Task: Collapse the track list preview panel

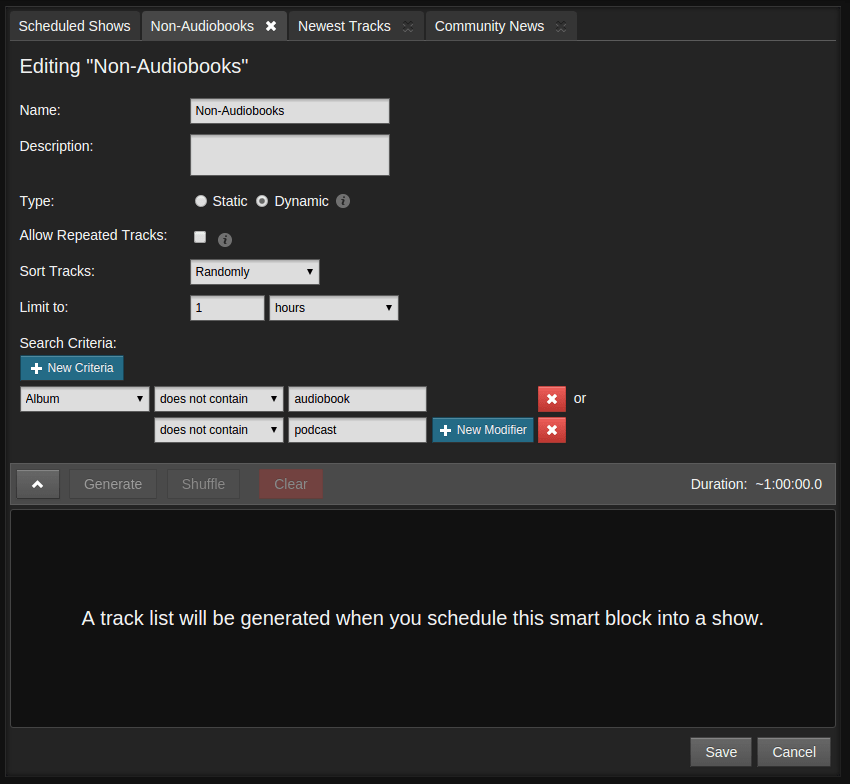Action: pyautogui.click(x=37, y=483)
